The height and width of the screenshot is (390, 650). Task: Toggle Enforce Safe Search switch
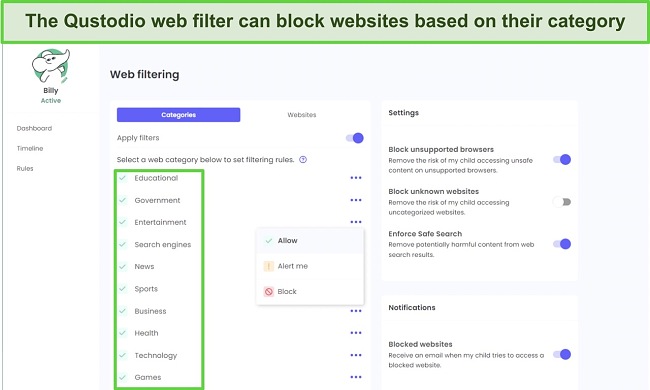(x=562, y=244)
